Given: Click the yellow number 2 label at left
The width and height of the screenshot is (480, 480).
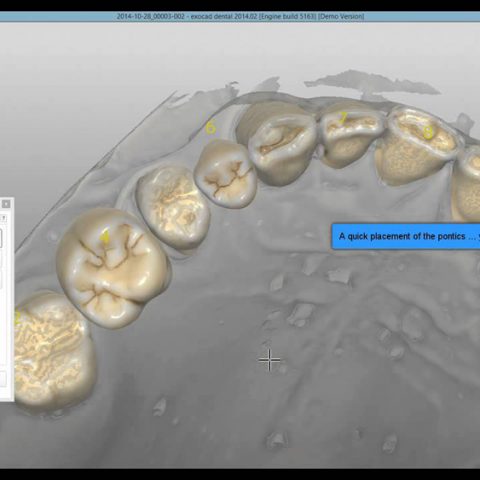Looking at the screenshot, I should [x=17, y=318].
